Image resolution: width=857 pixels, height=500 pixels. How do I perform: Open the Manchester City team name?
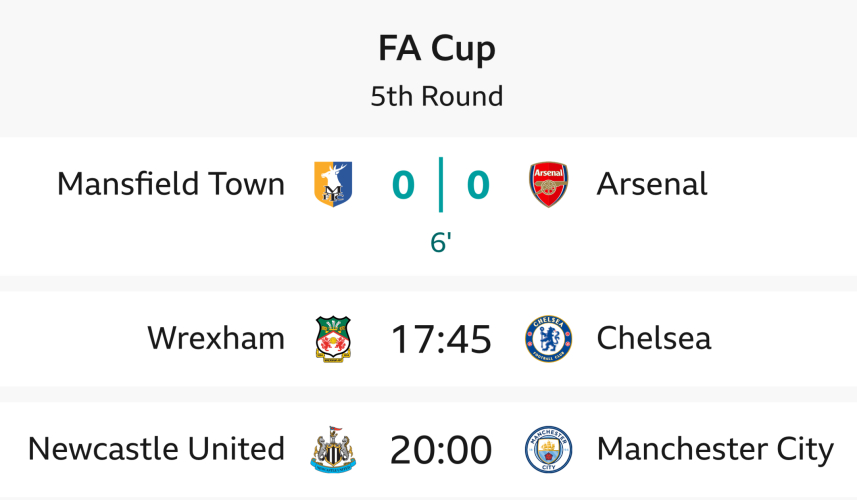715,449
